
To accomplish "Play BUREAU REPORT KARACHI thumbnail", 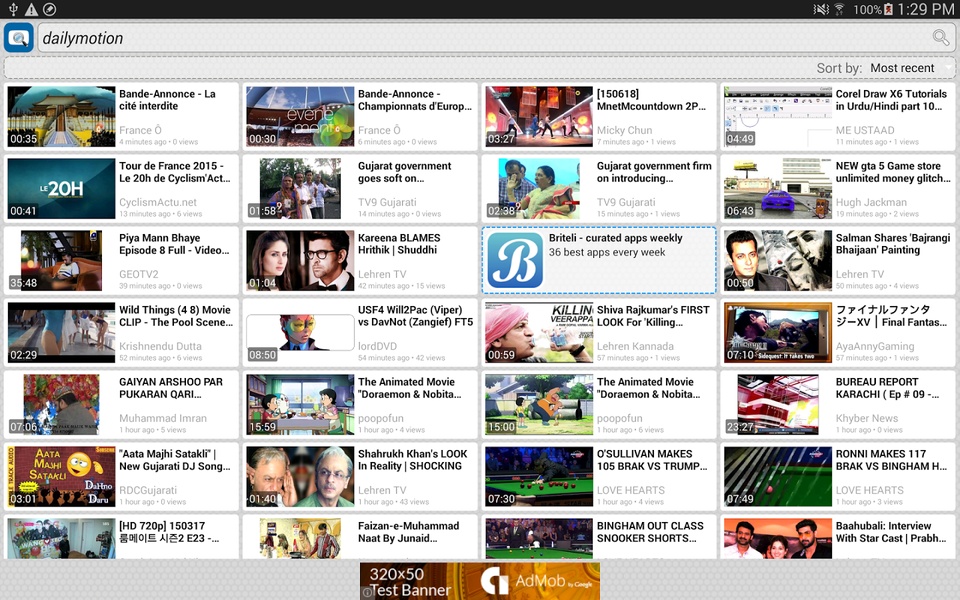I will click(778, 404).
